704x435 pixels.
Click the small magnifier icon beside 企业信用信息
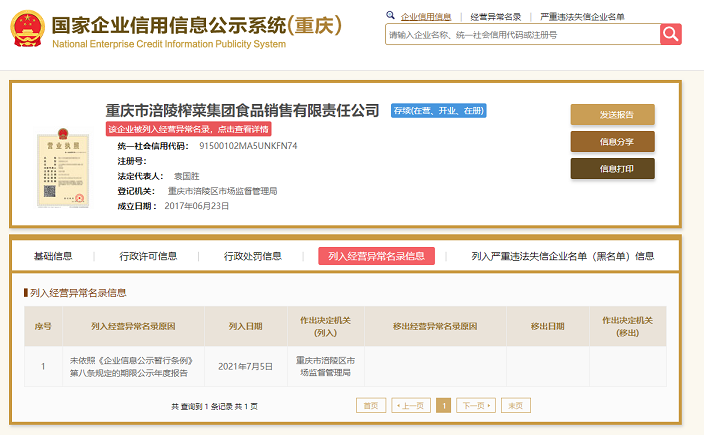[x=390, y=15]
